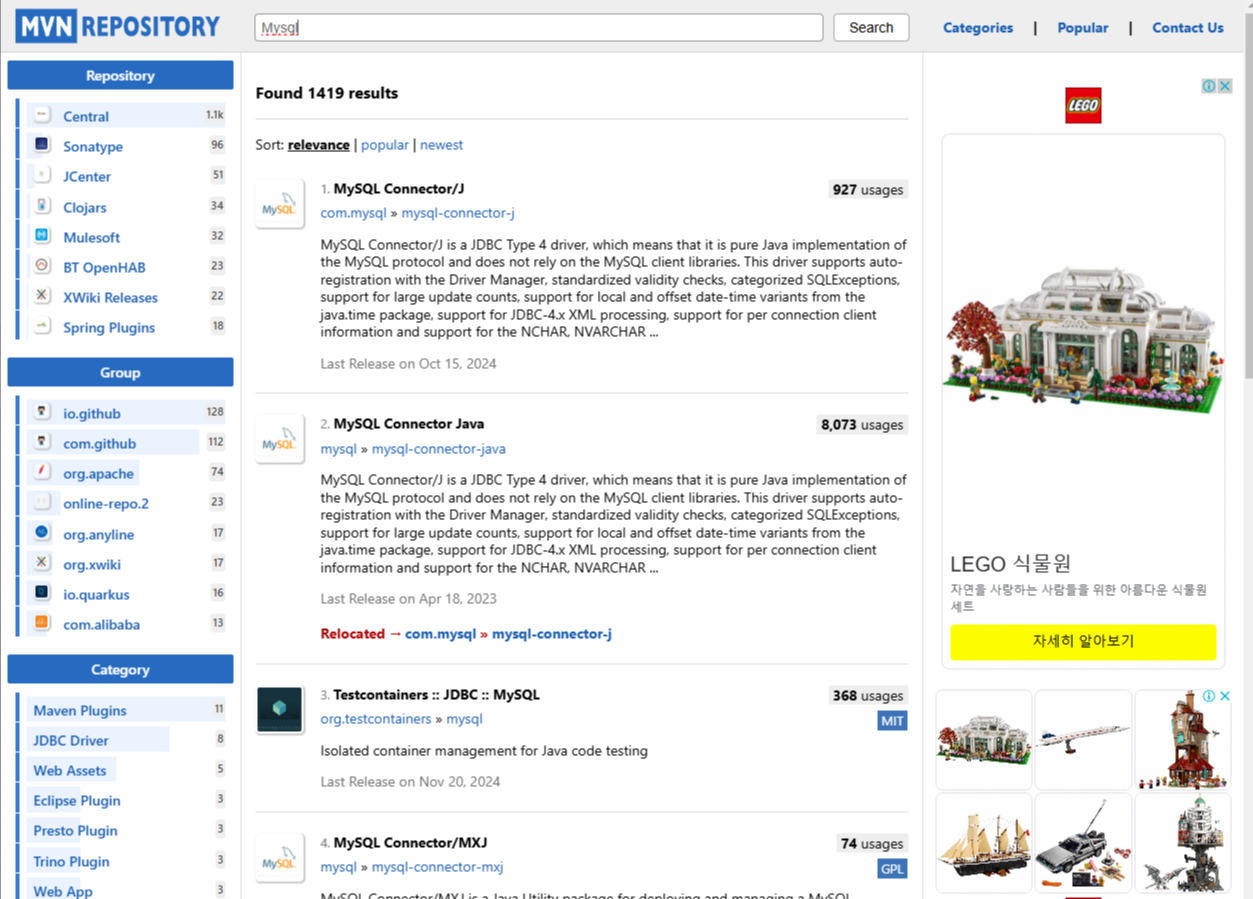Click the com.alibaba group icon
This screenshot has width=1253, height=899.
(42, 623)
